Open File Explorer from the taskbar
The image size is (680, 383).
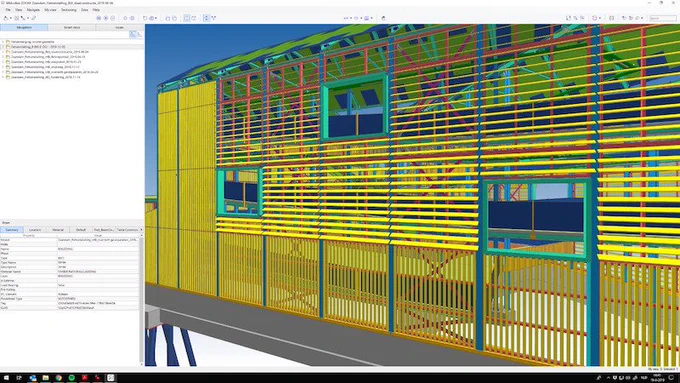[x=46, y=378]
